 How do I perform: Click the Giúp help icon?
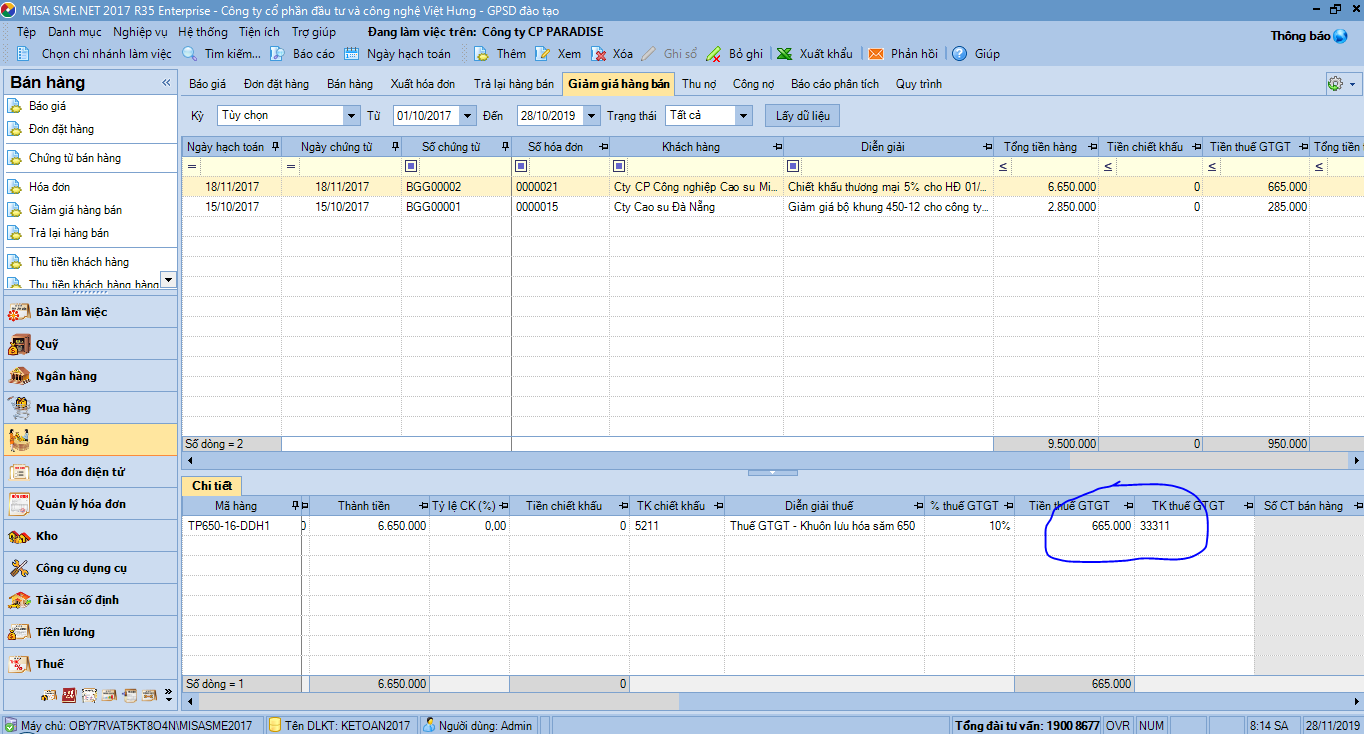coord(959,54)
